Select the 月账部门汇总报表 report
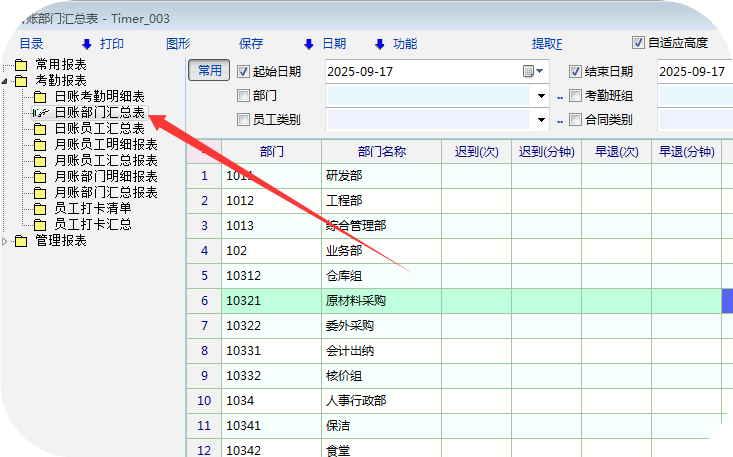Image resolution: width=733 pixels, height=457 pixels. [x=105, y=193]
